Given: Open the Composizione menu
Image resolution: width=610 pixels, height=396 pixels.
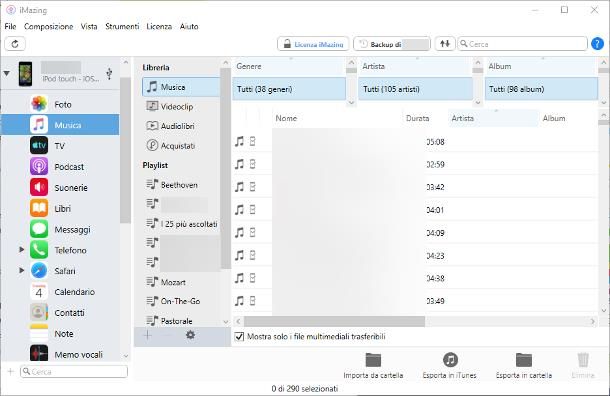Looking at the screenshot, I should 49,26.
